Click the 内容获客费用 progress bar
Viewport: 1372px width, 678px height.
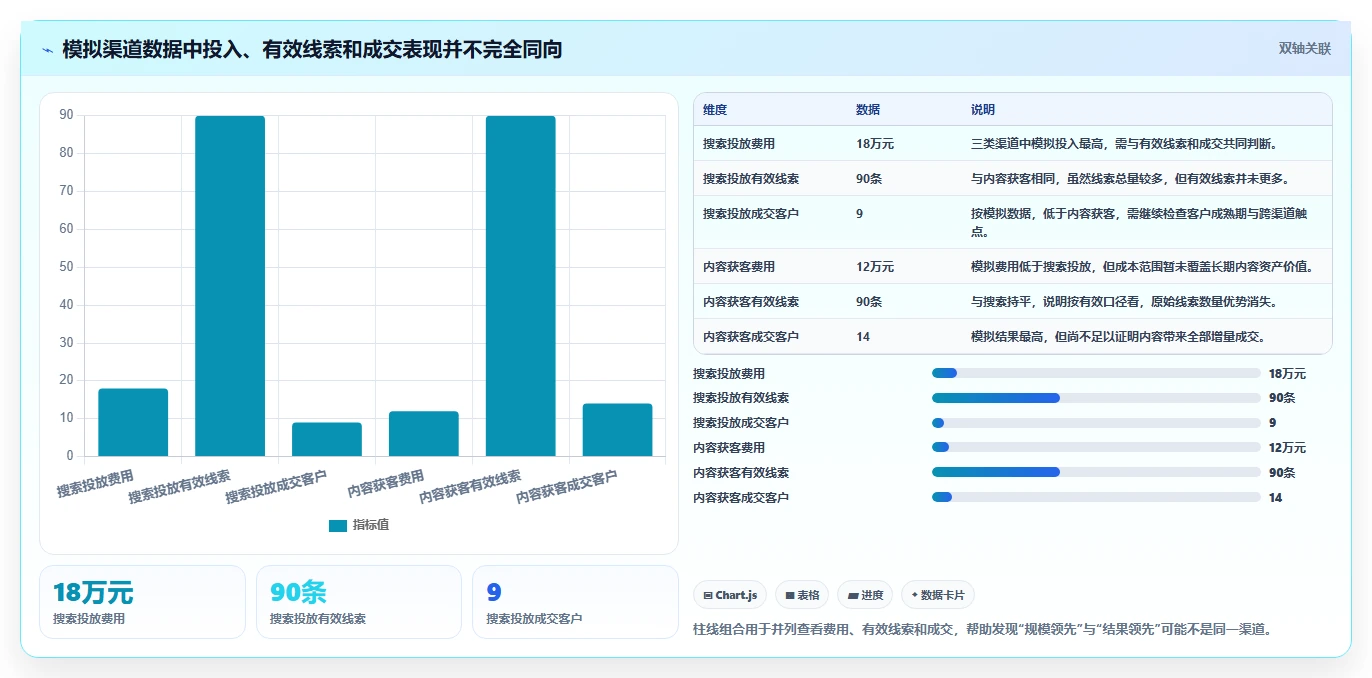tap(1096, 447)
